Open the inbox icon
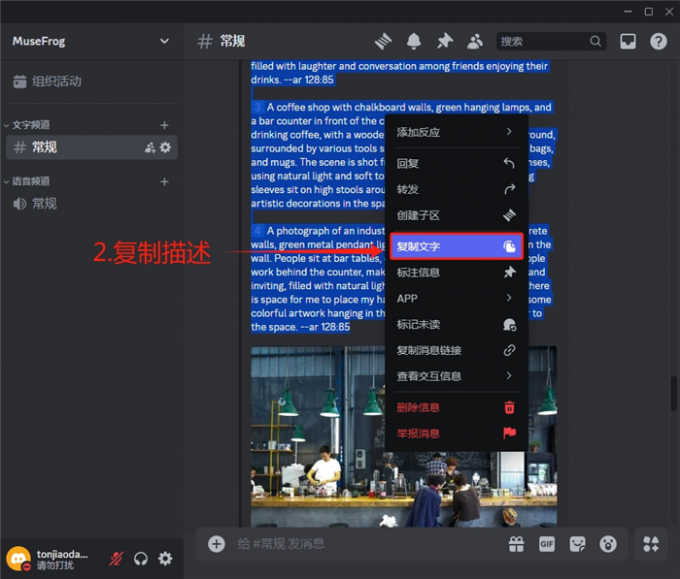680x579 pixels. click(628, 42)
